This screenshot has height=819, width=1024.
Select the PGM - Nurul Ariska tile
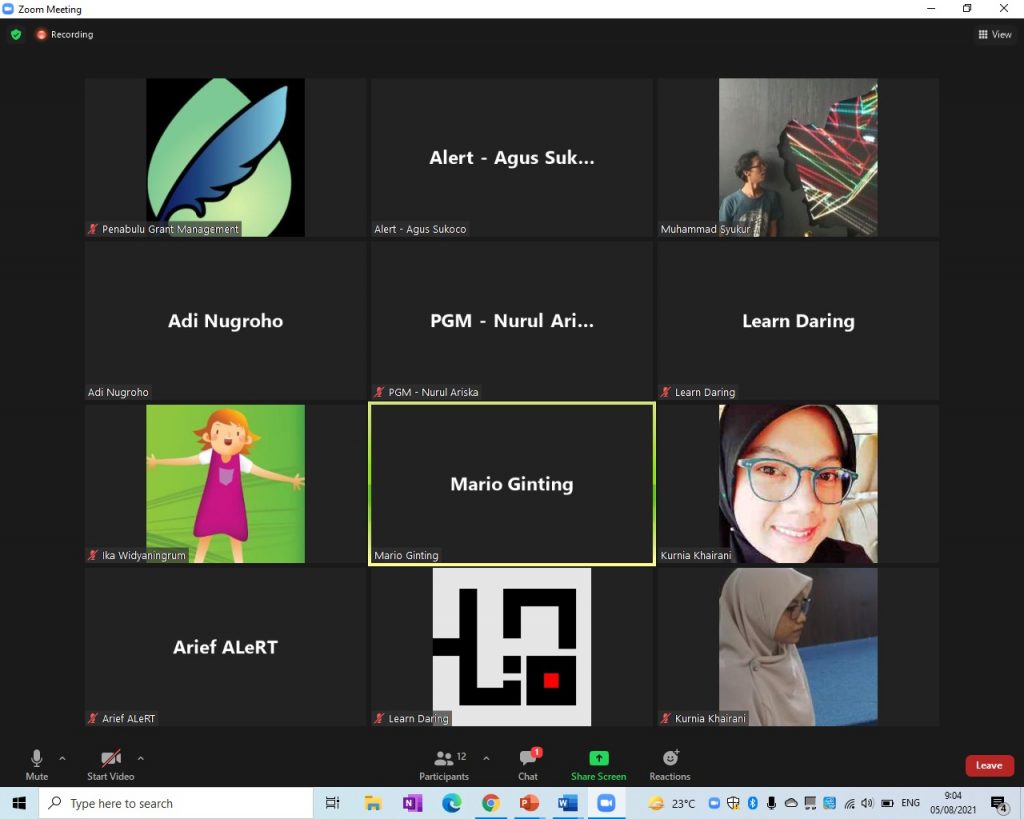coord(512,321)
